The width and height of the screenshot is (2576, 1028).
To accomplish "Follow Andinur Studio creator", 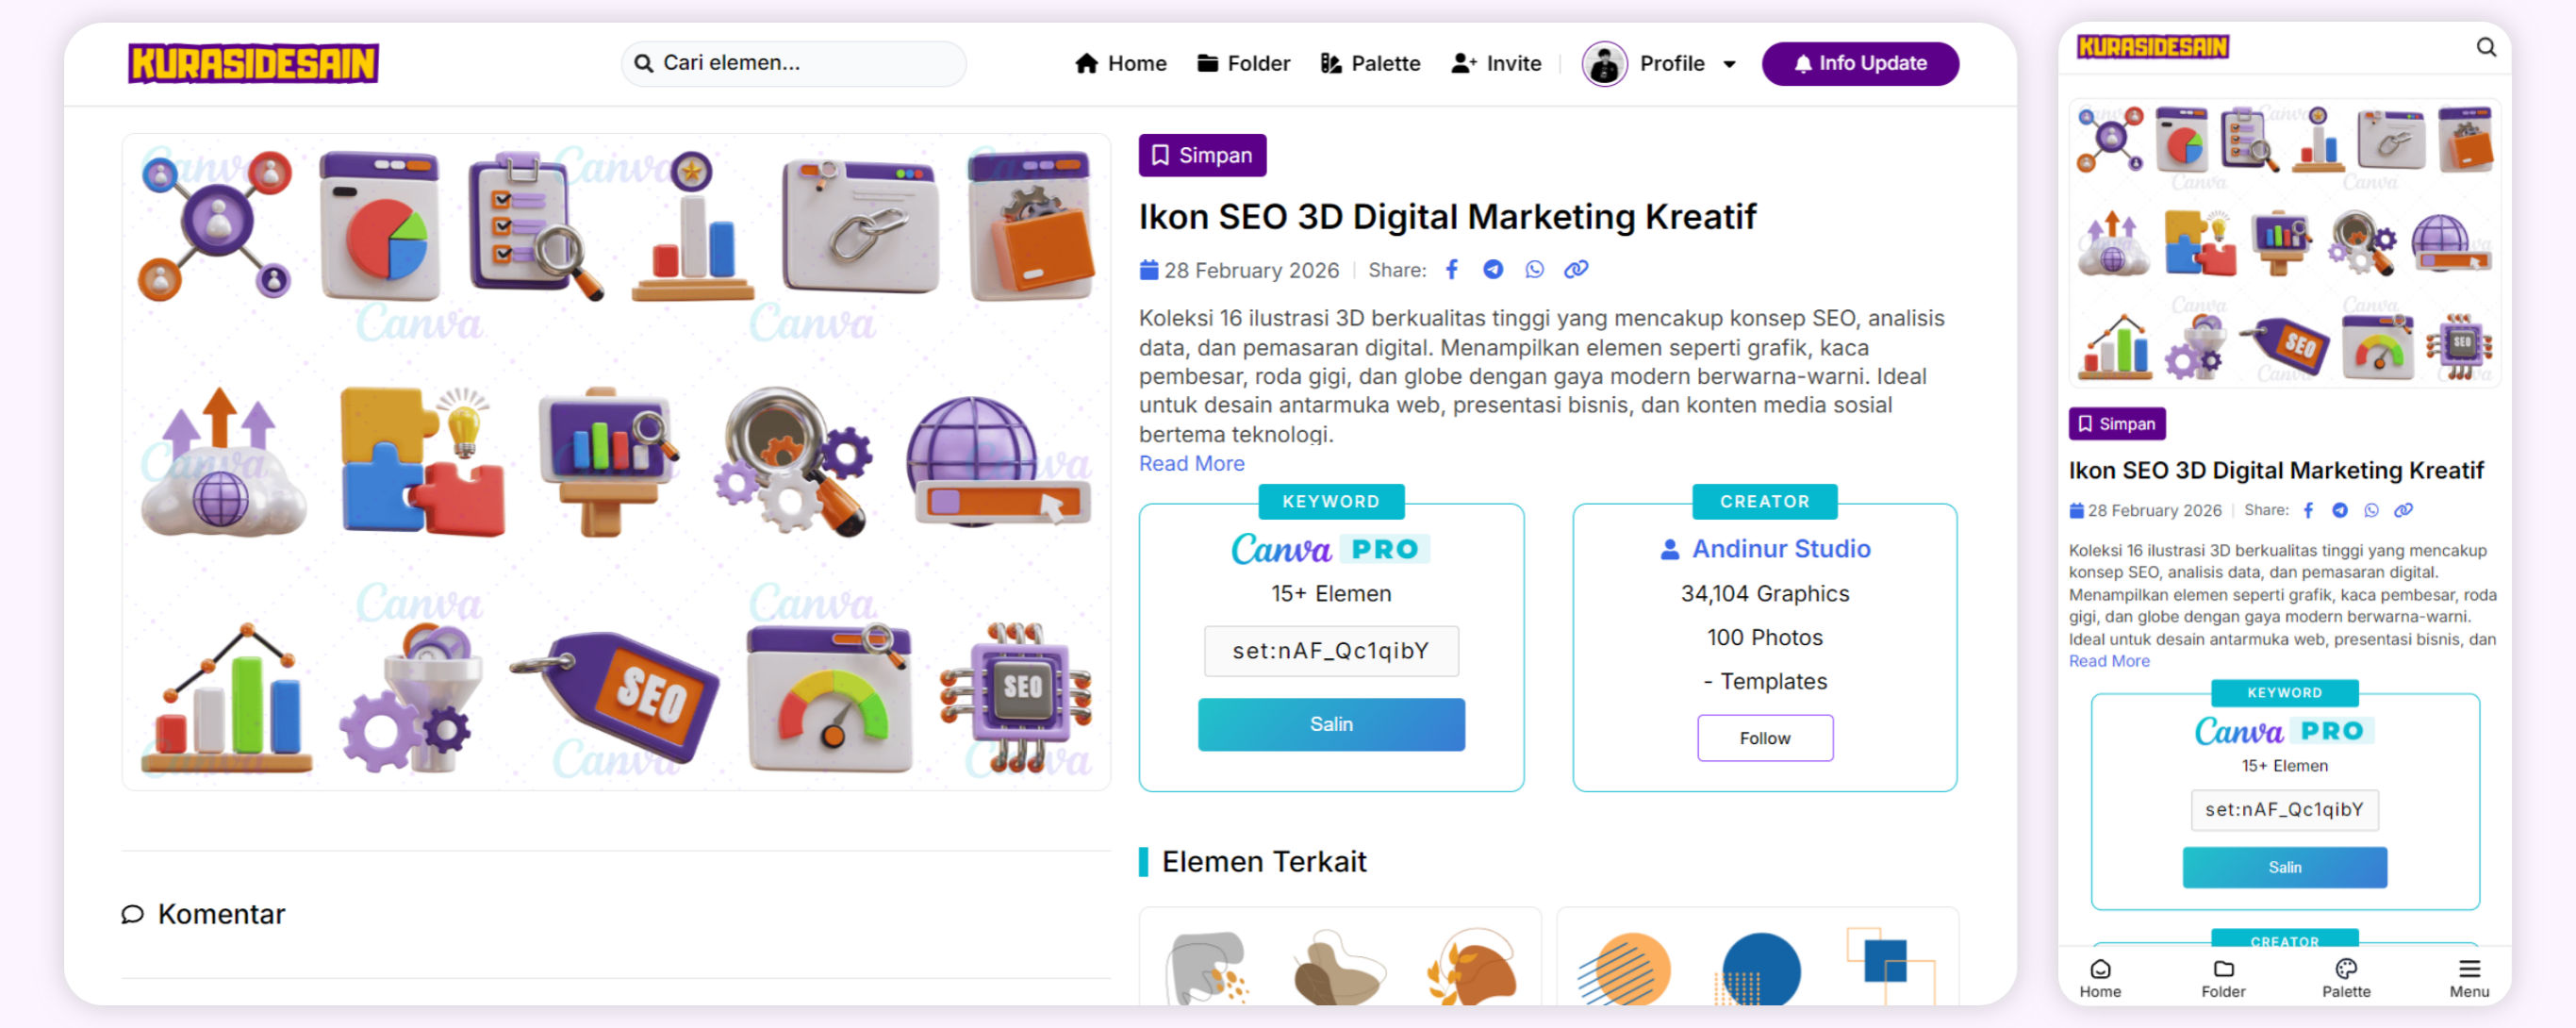I will [1764, 738].
